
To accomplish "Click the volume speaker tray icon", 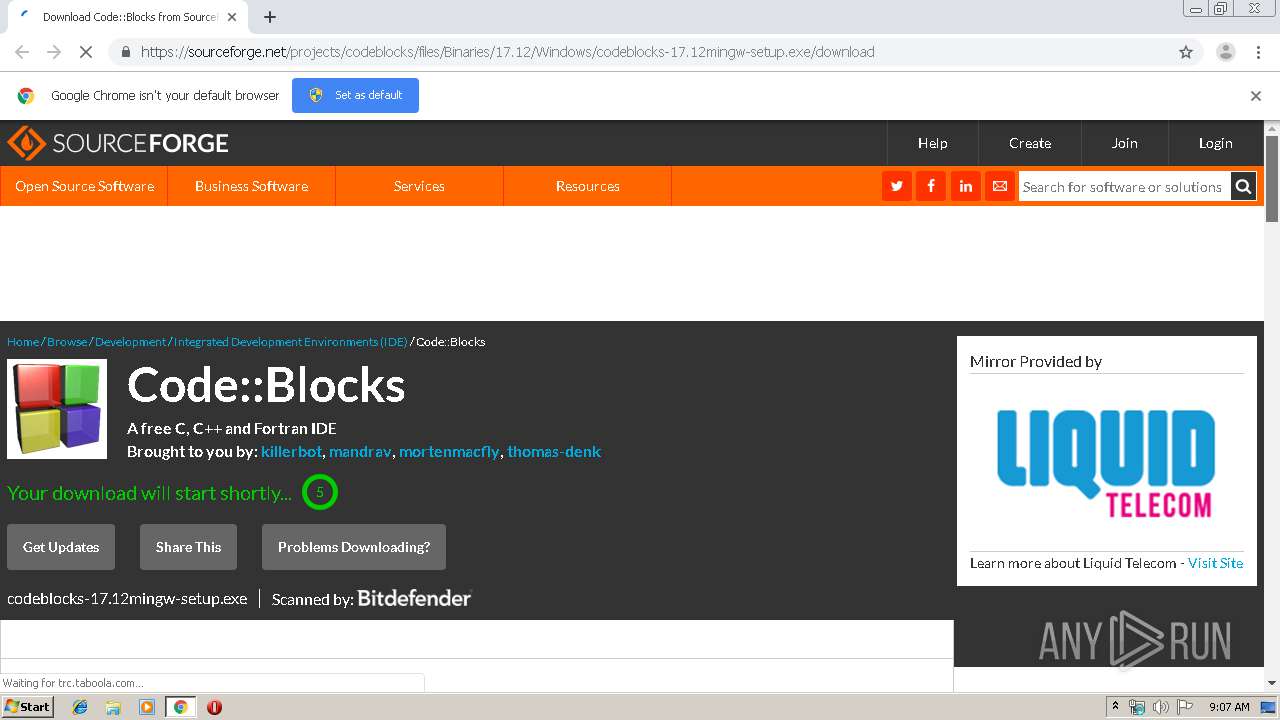I will 1161,707.
